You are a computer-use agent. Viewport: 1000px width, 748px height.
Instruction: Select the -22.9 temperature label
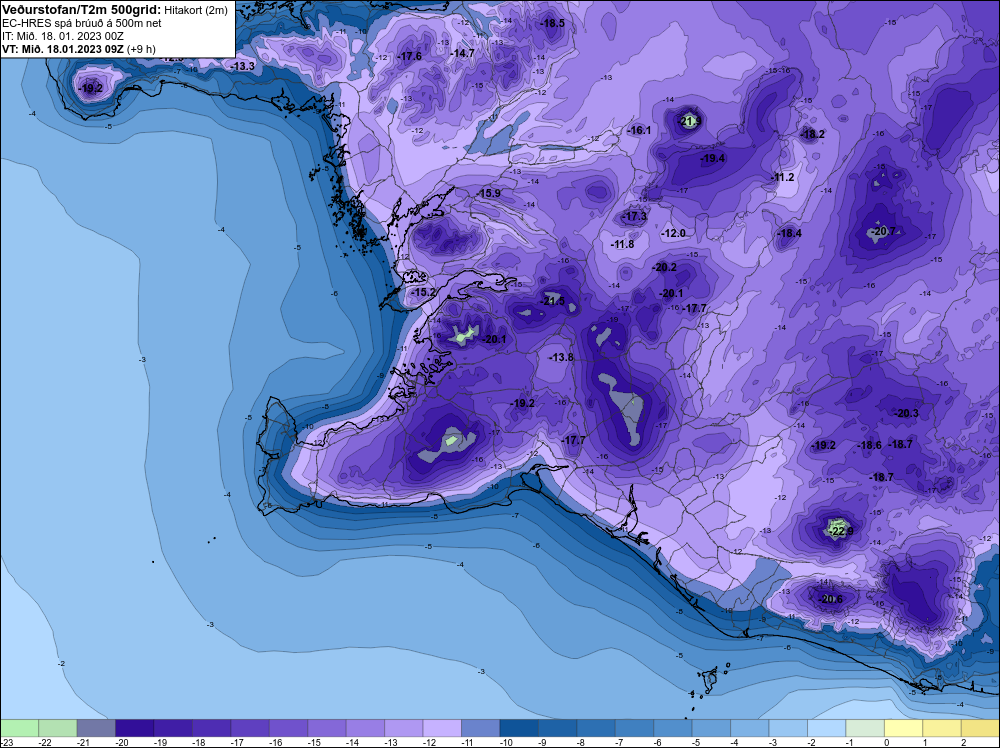[840, 531]
